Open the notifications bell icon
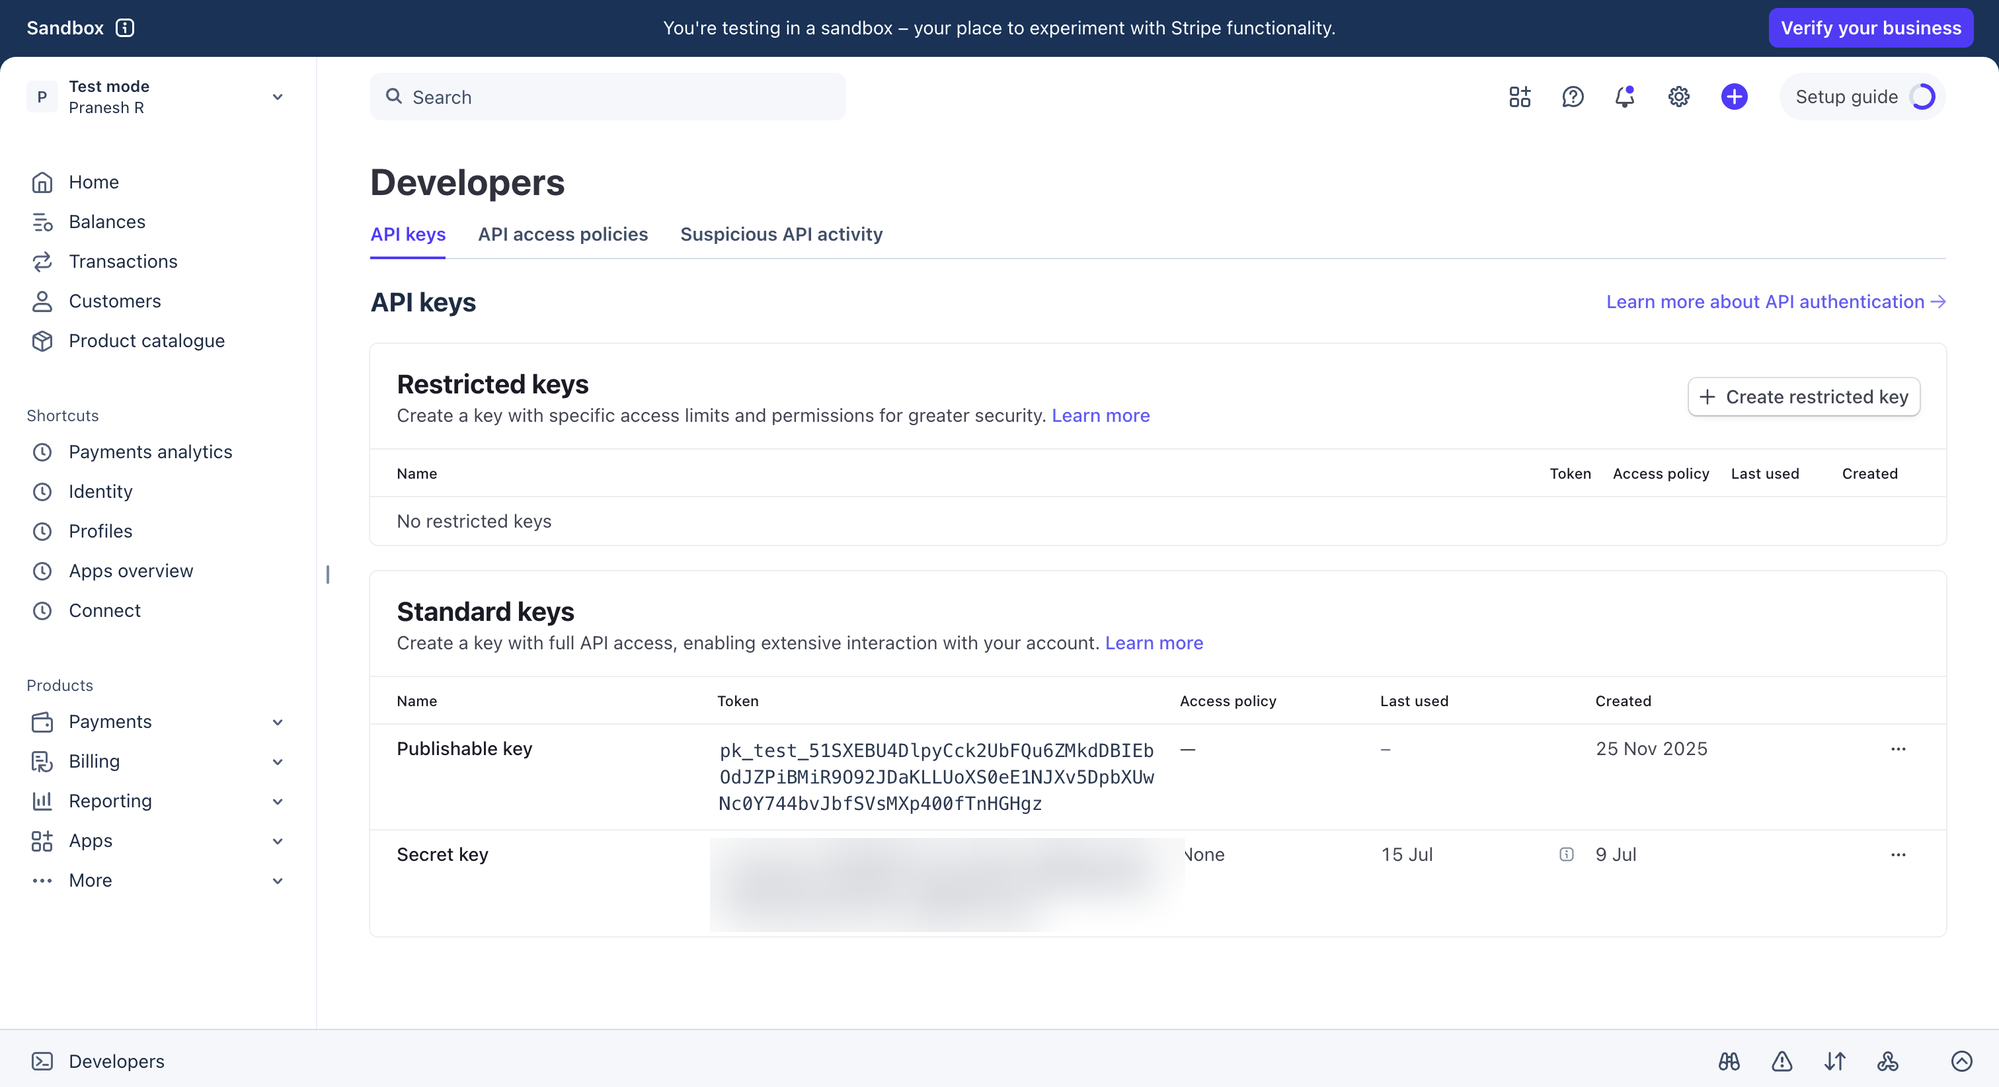 point(1625,97)
